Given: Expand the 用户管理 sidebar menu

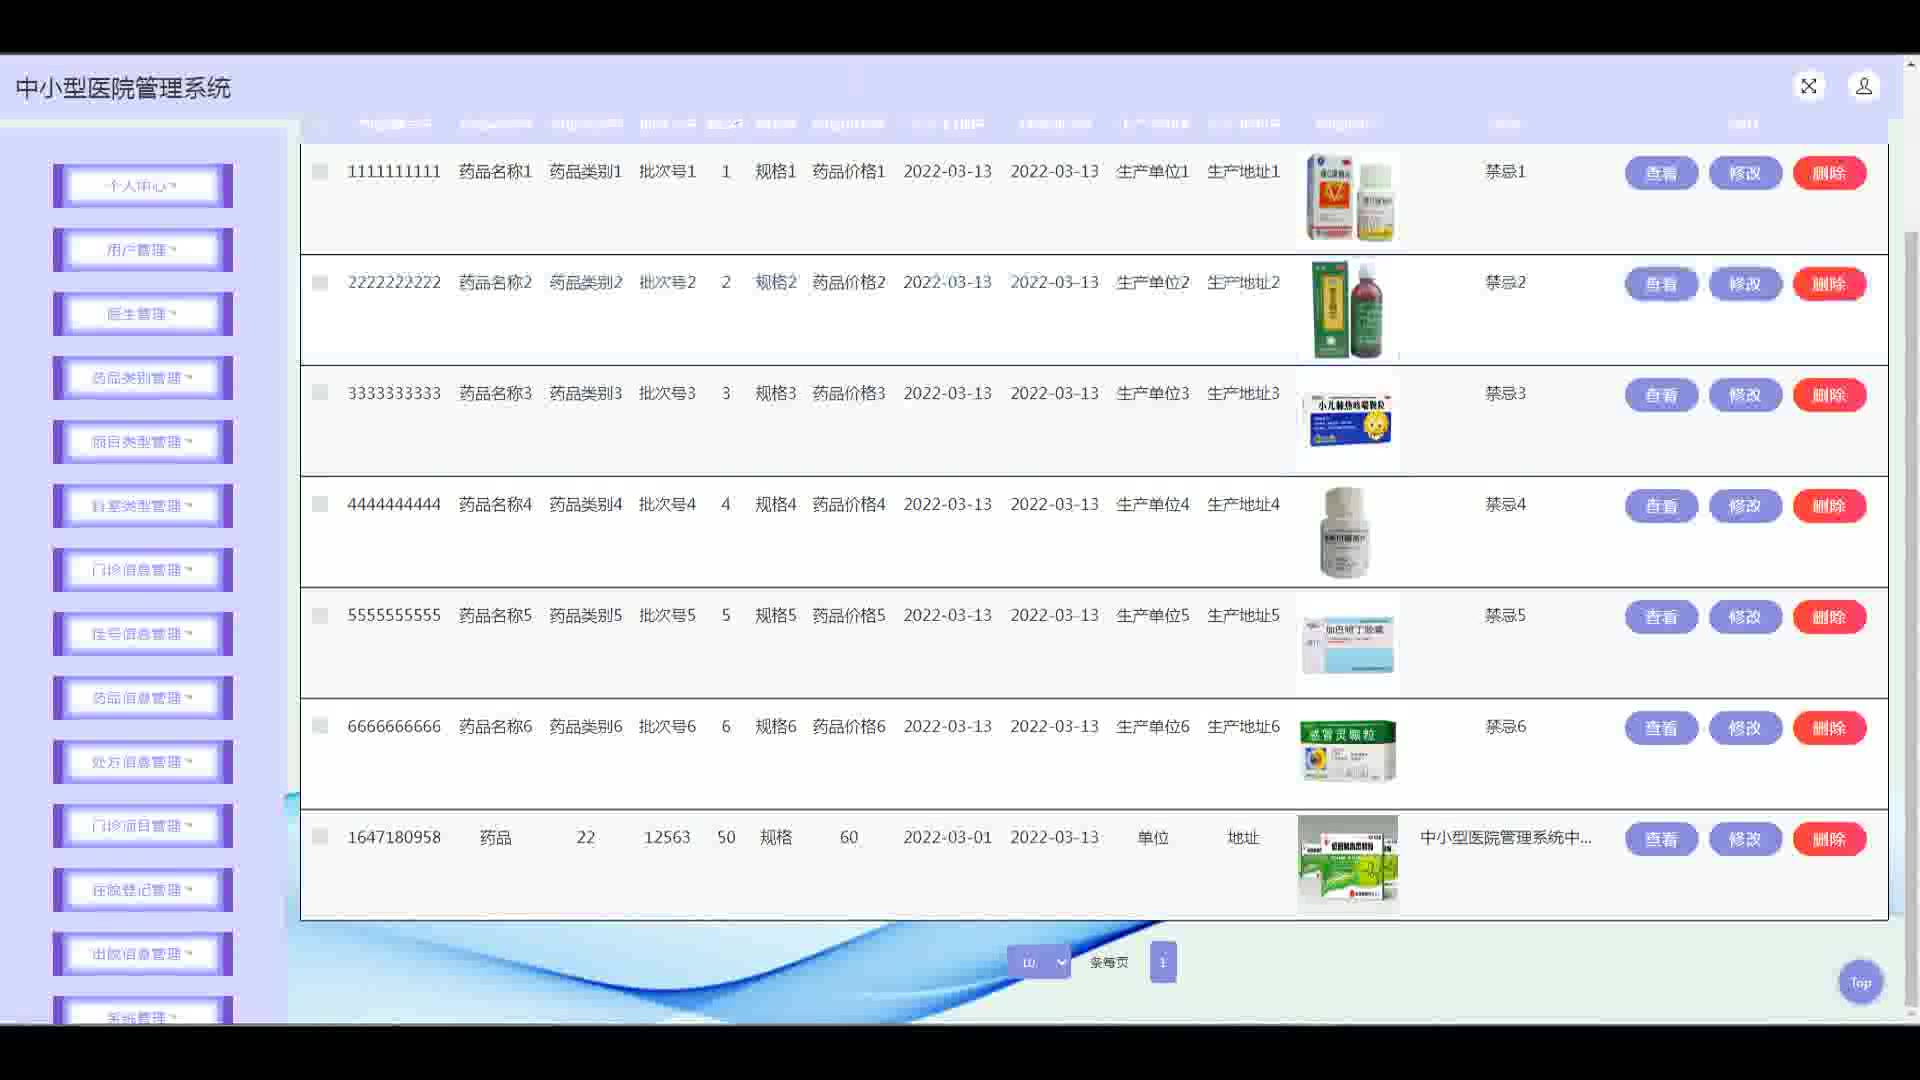Looking at the screenshot, I should tap(142, 250).
